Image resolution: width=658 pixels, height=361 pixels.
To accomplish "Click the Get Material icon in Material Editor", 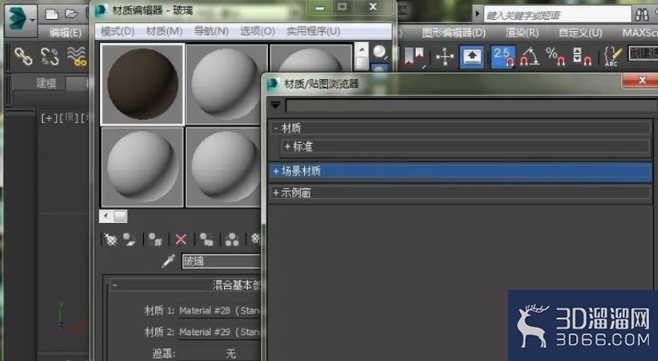I will coord(110,240).
